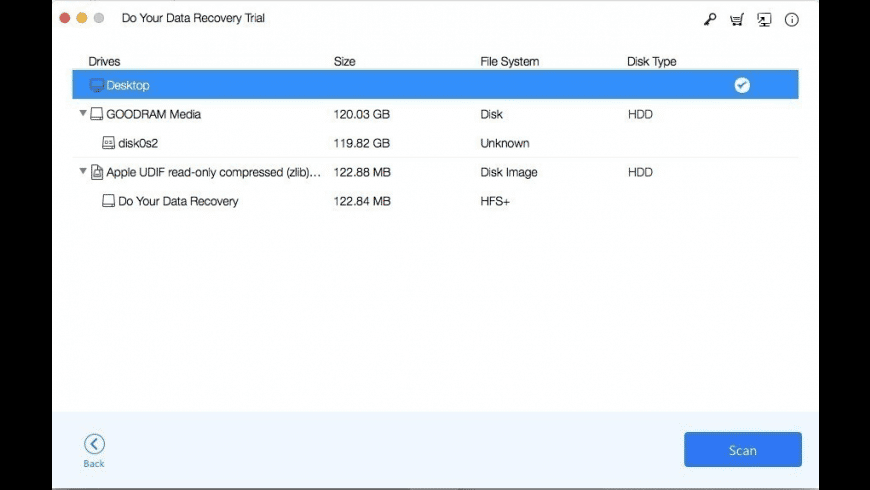Collapse the GOODRAM Media tree node
Image resolution: width=870 pixels, height=490 pixels.
pyautogui.click(x=83, y=113)
